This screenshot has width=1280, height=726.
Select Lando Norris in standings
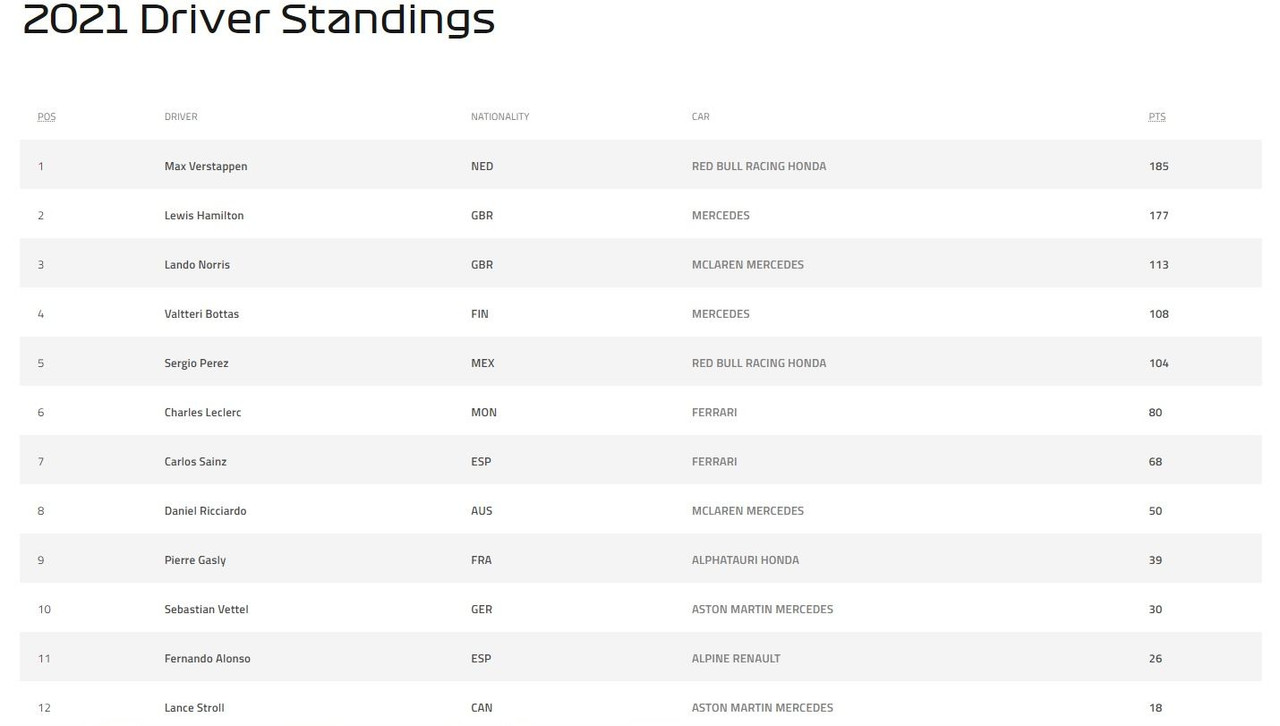click(197, 264)
